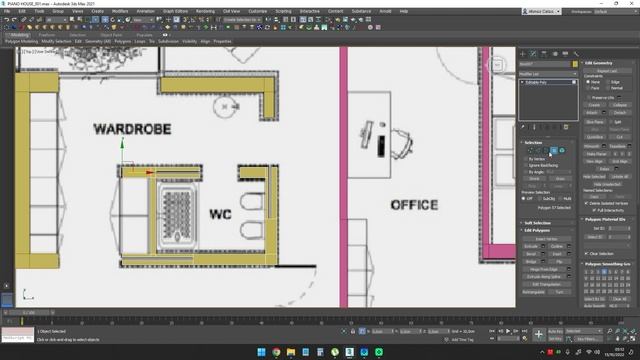
Task: Click the Auto Key button
Action: coord(555,331)
